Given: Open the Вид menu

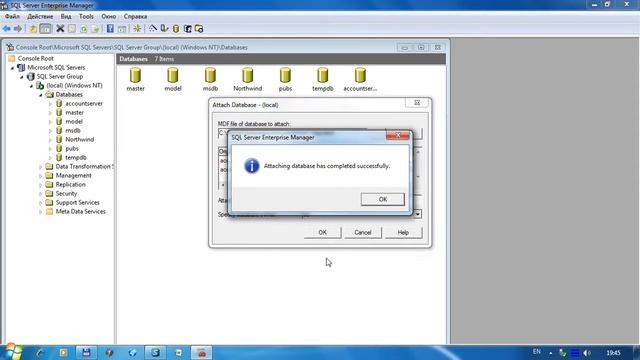Looking at the screenshot, I should click(66, 16).
